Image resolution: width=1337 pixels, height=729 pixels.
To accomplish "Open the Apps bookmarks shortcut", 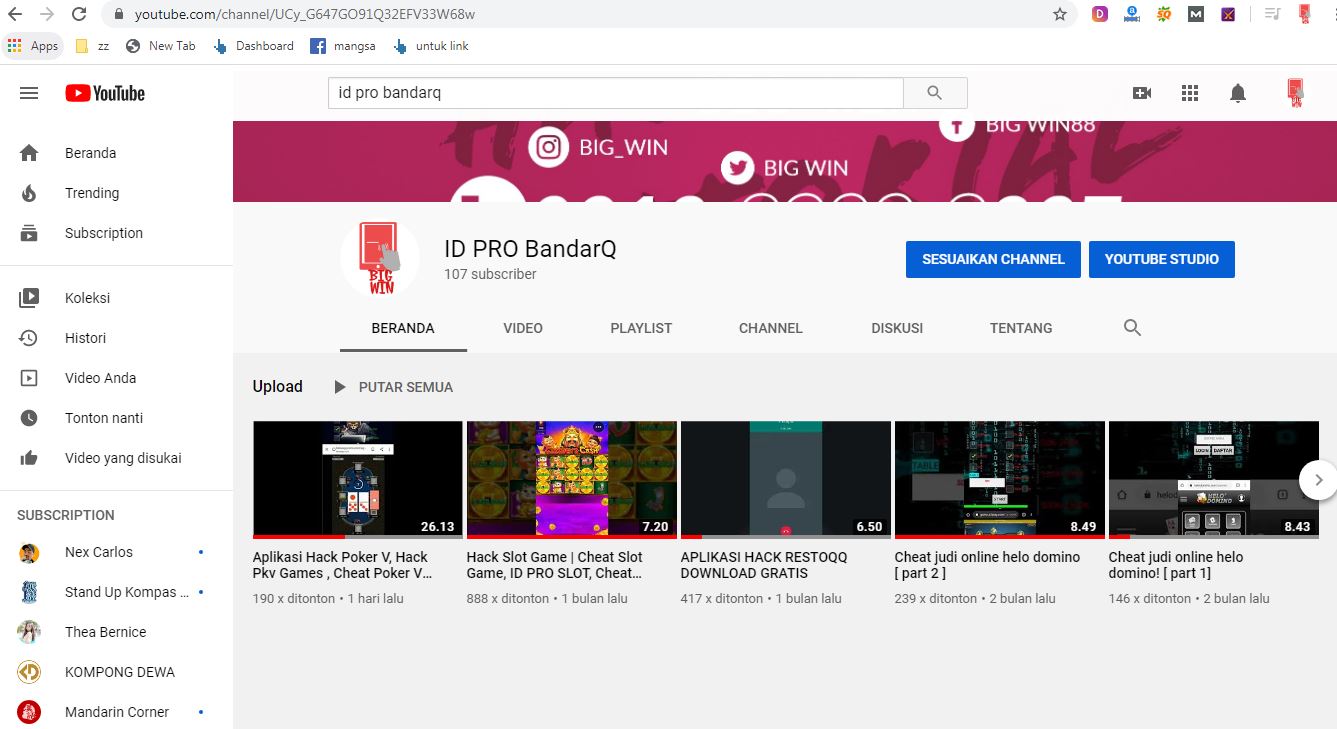I will (x=33, y=46).
